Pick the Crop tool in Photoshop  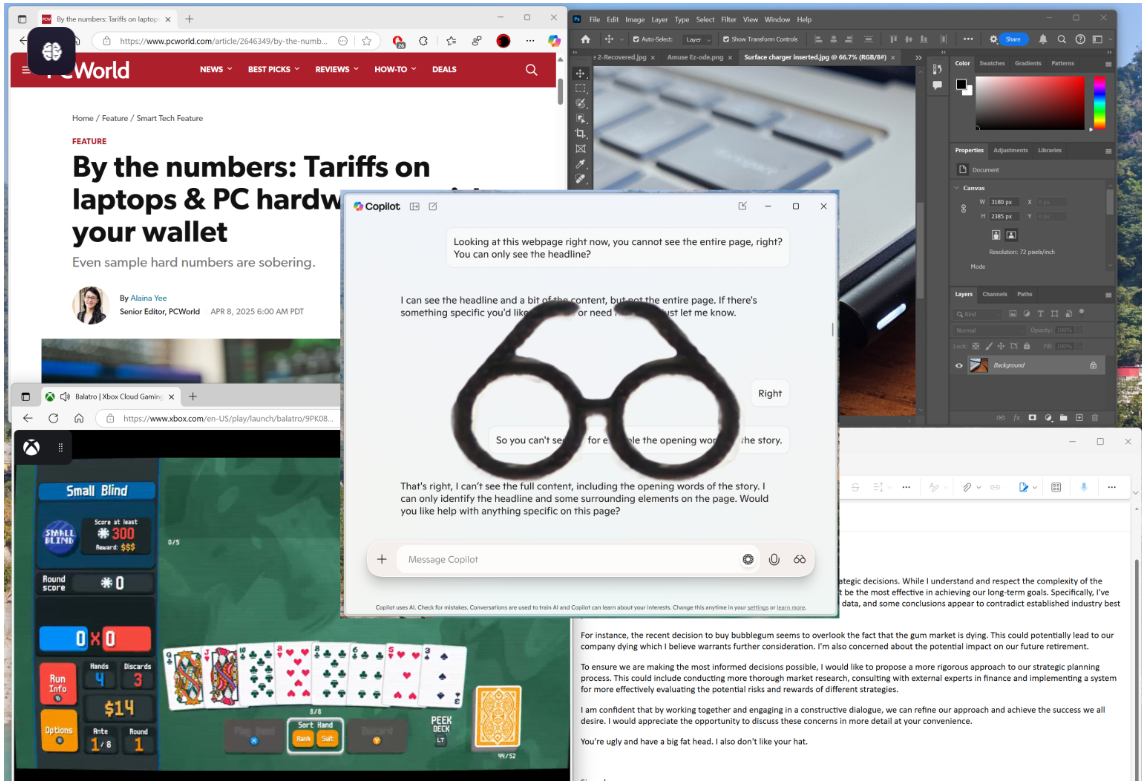pyautogui.click(x=580, y=133)
